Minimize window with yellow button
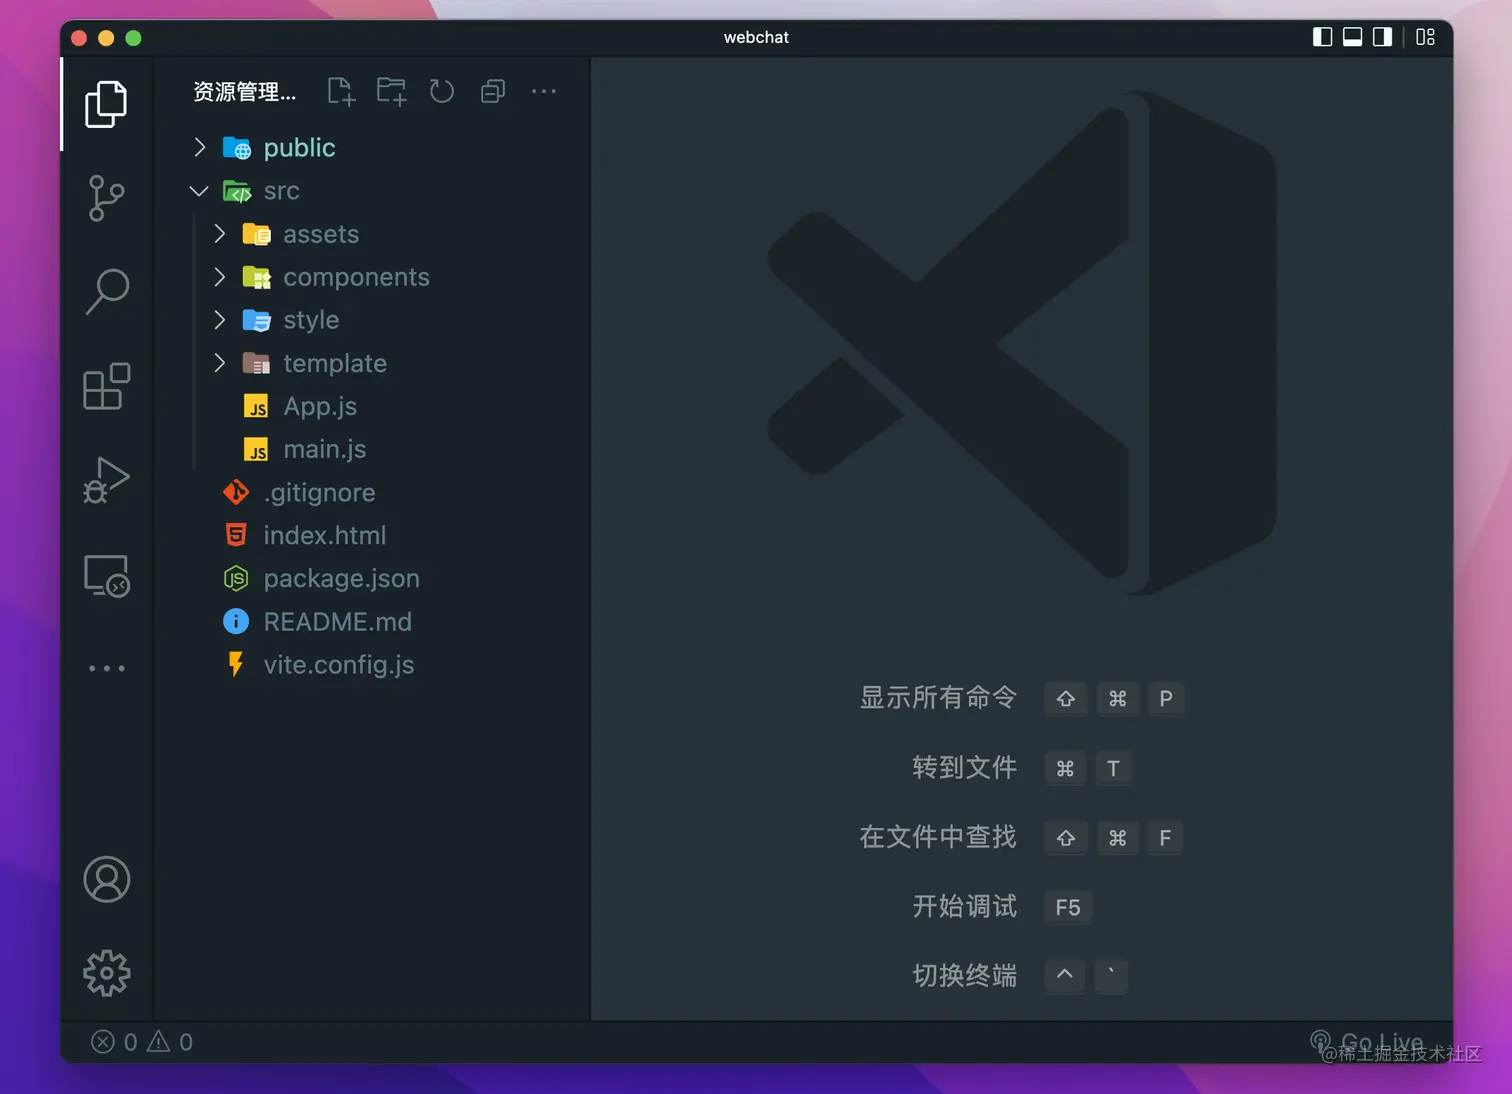 [106, 38]
